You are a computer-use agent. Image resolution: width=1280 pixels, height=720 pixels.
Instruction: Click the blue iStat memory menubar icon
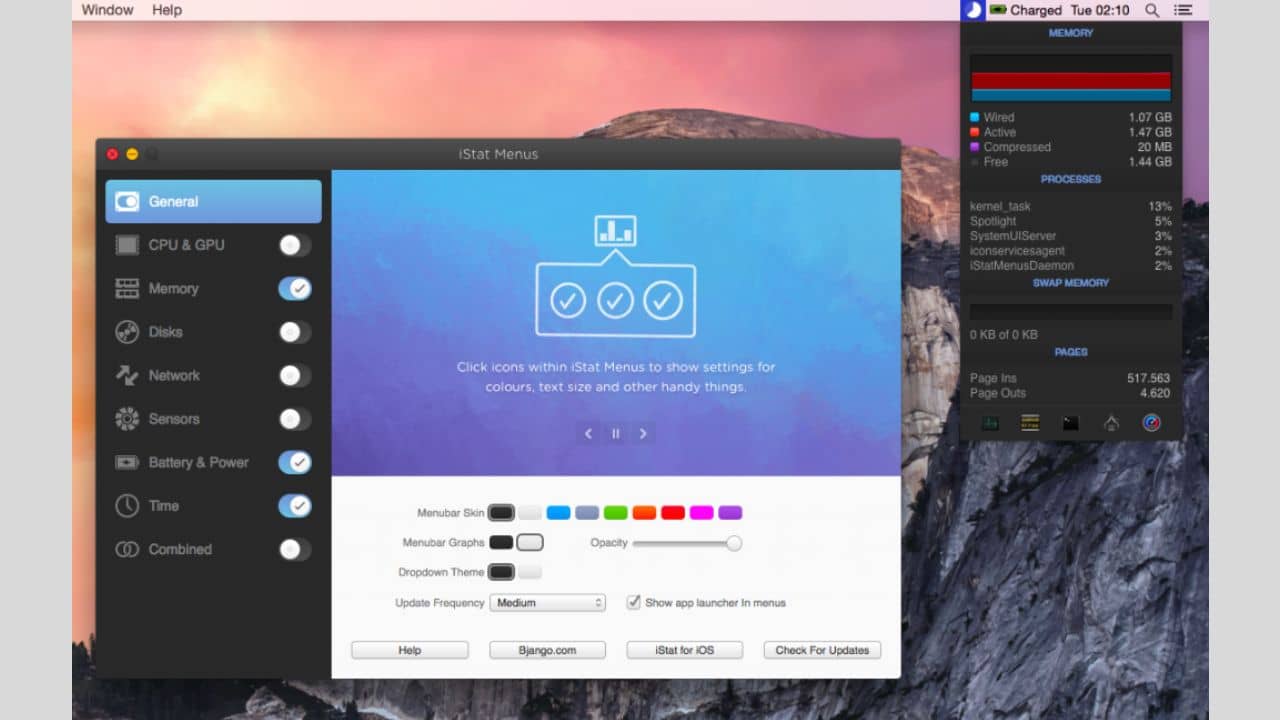pos(973,10)
